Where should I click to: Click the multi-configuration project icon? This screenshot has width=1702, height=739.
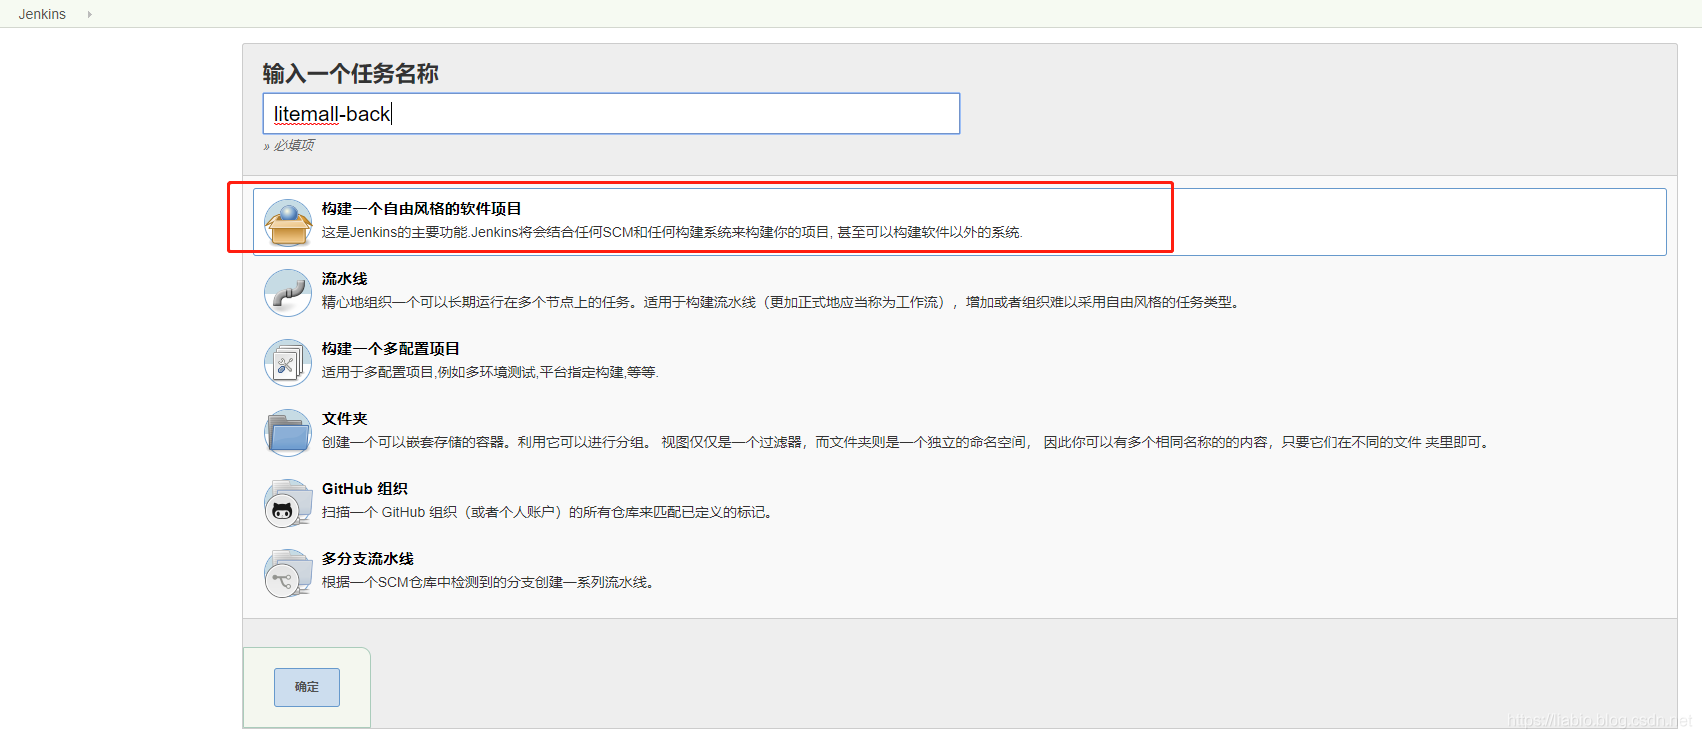pyautogui.click(x=288, y=362)
